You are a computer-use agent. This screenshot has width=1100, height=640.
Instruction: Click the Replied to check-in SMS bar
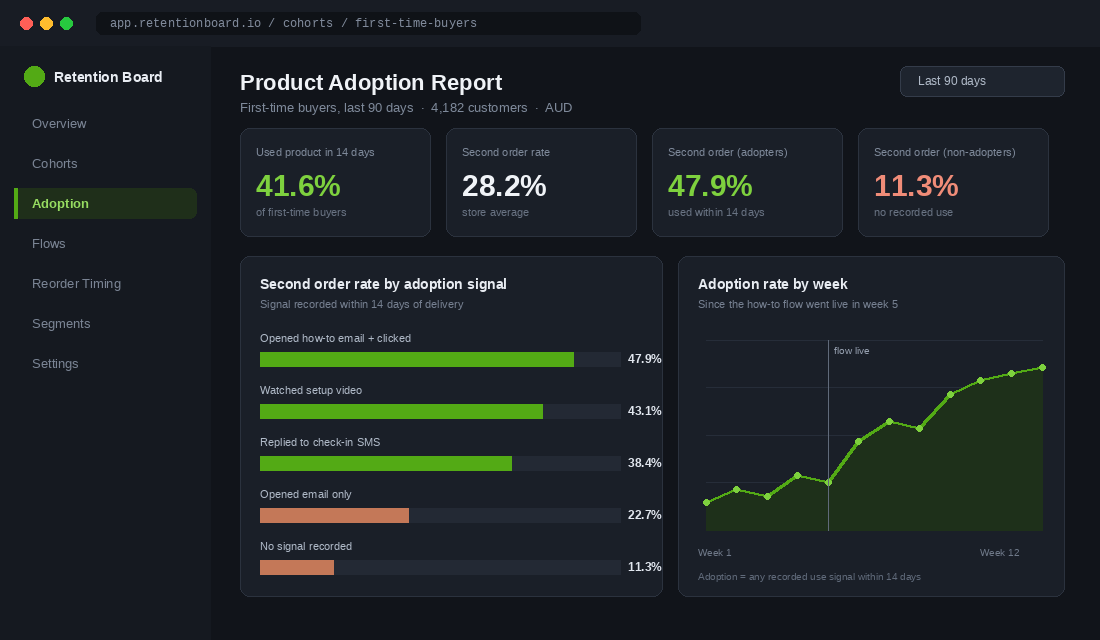(x=386, y=463)
